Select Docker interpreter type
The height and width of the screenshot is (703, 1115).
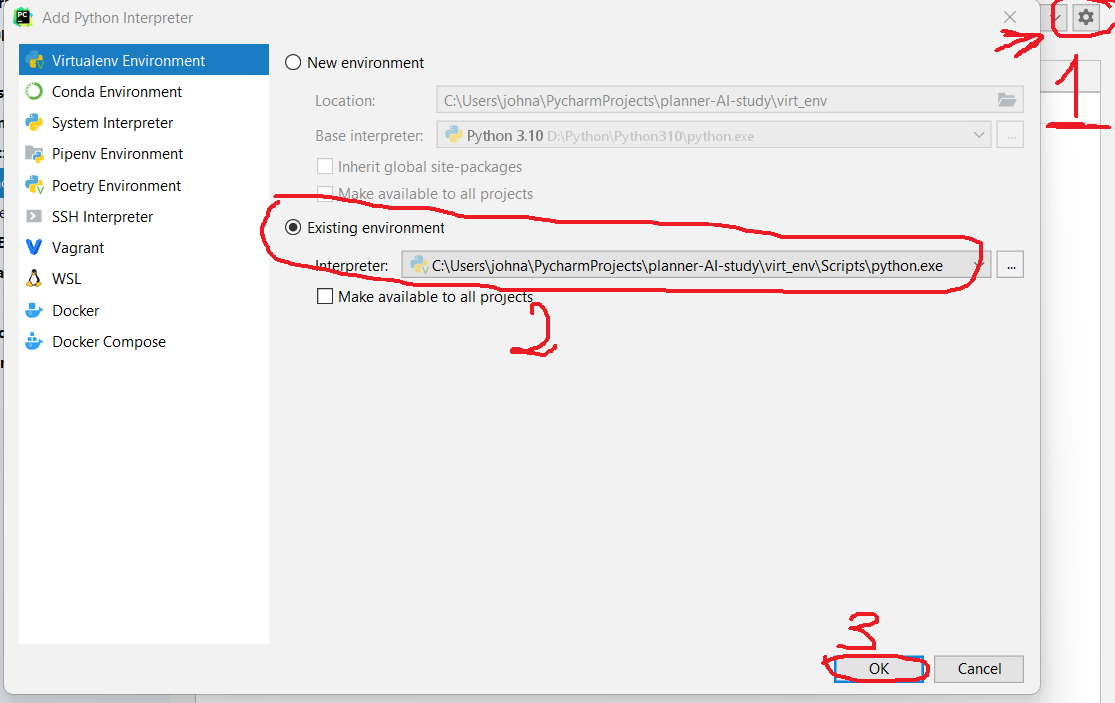pyautogui.click(x=144, y=311)
